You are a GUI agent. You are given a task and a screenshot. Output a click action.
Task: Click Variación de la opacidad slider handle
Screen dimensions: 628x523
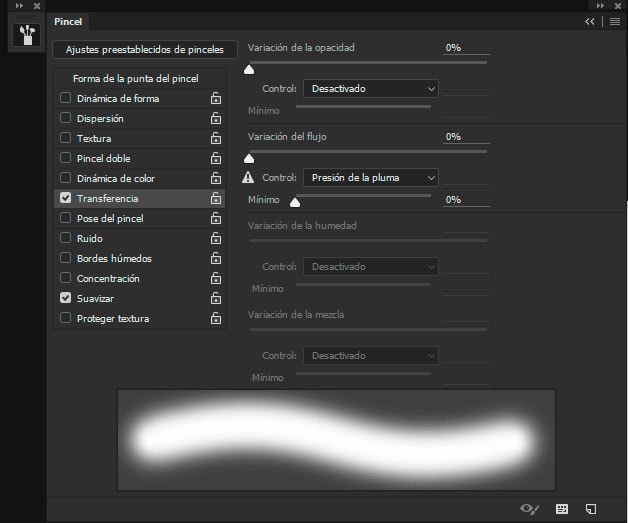click(x=249, y=70)
